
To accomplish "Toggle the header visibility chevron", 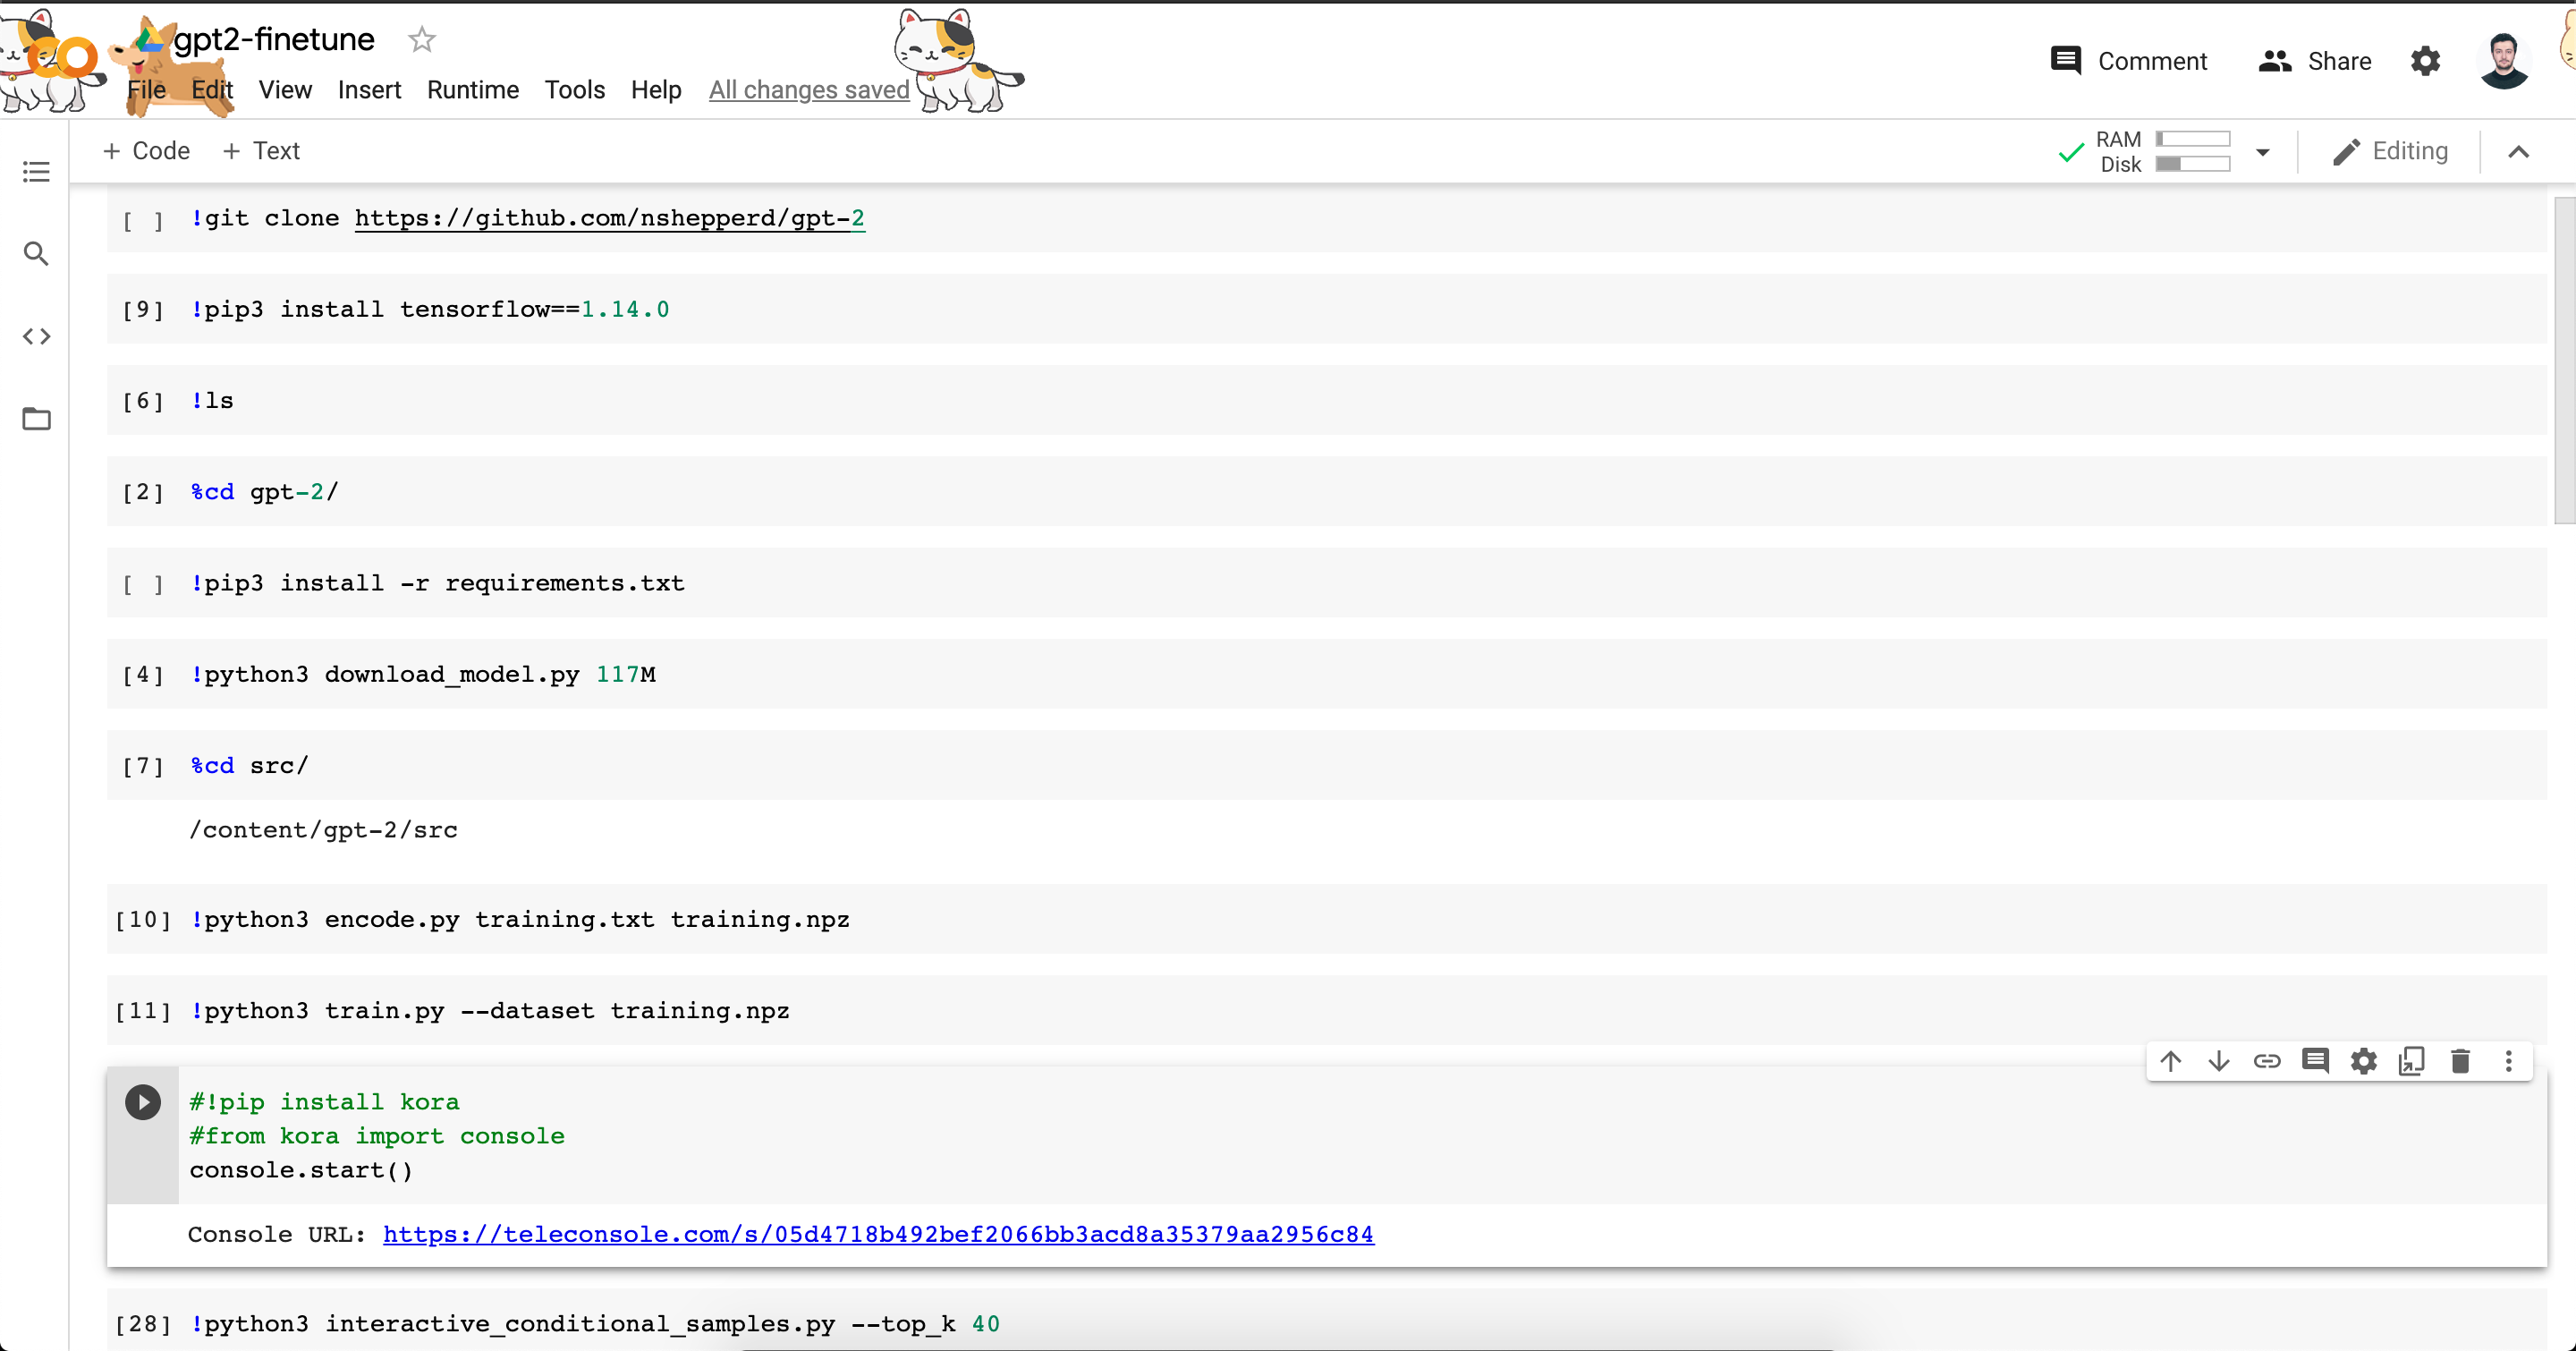I will point(2518,152).
